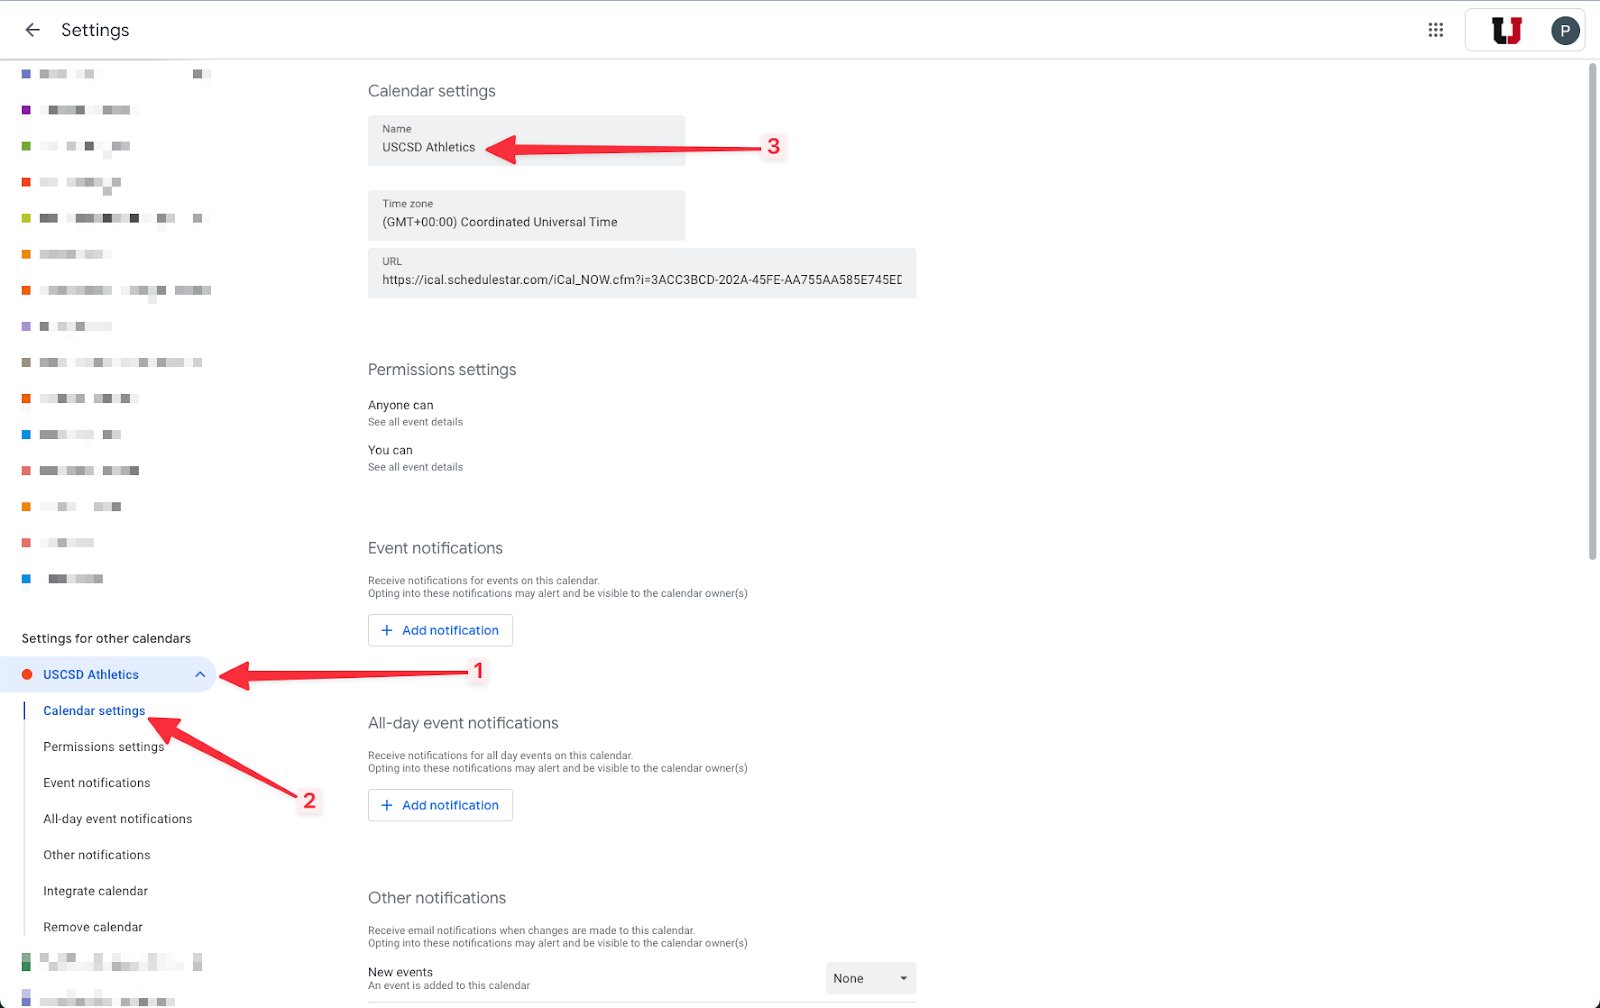This screenshot has width=1600, height=1008.
Task: Click the 'All-day event notifications' main heading
Action: point(463,723)
